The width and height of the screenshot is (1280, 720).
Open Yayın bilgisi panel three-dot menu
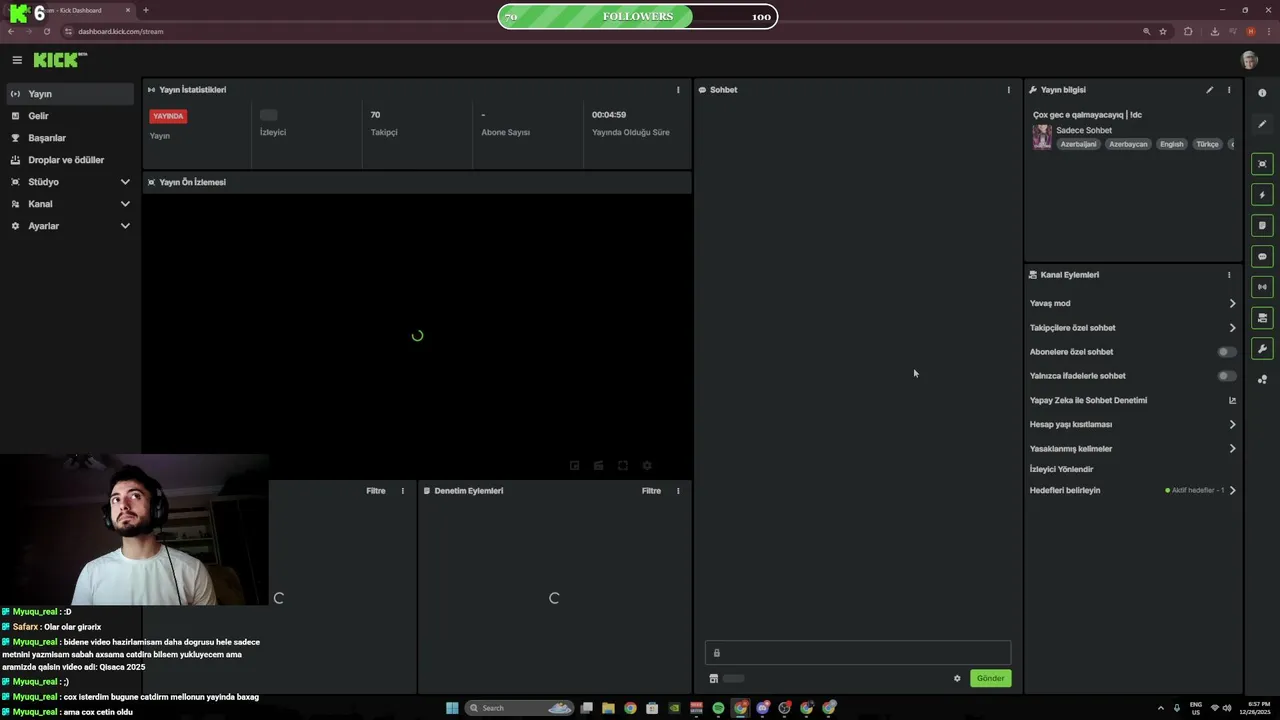1229,90
